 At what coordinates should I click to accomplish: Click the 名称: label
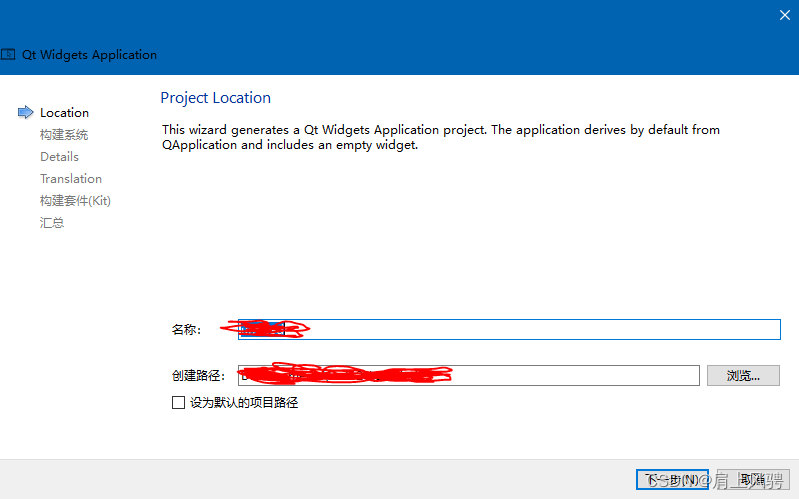[187, 330]
